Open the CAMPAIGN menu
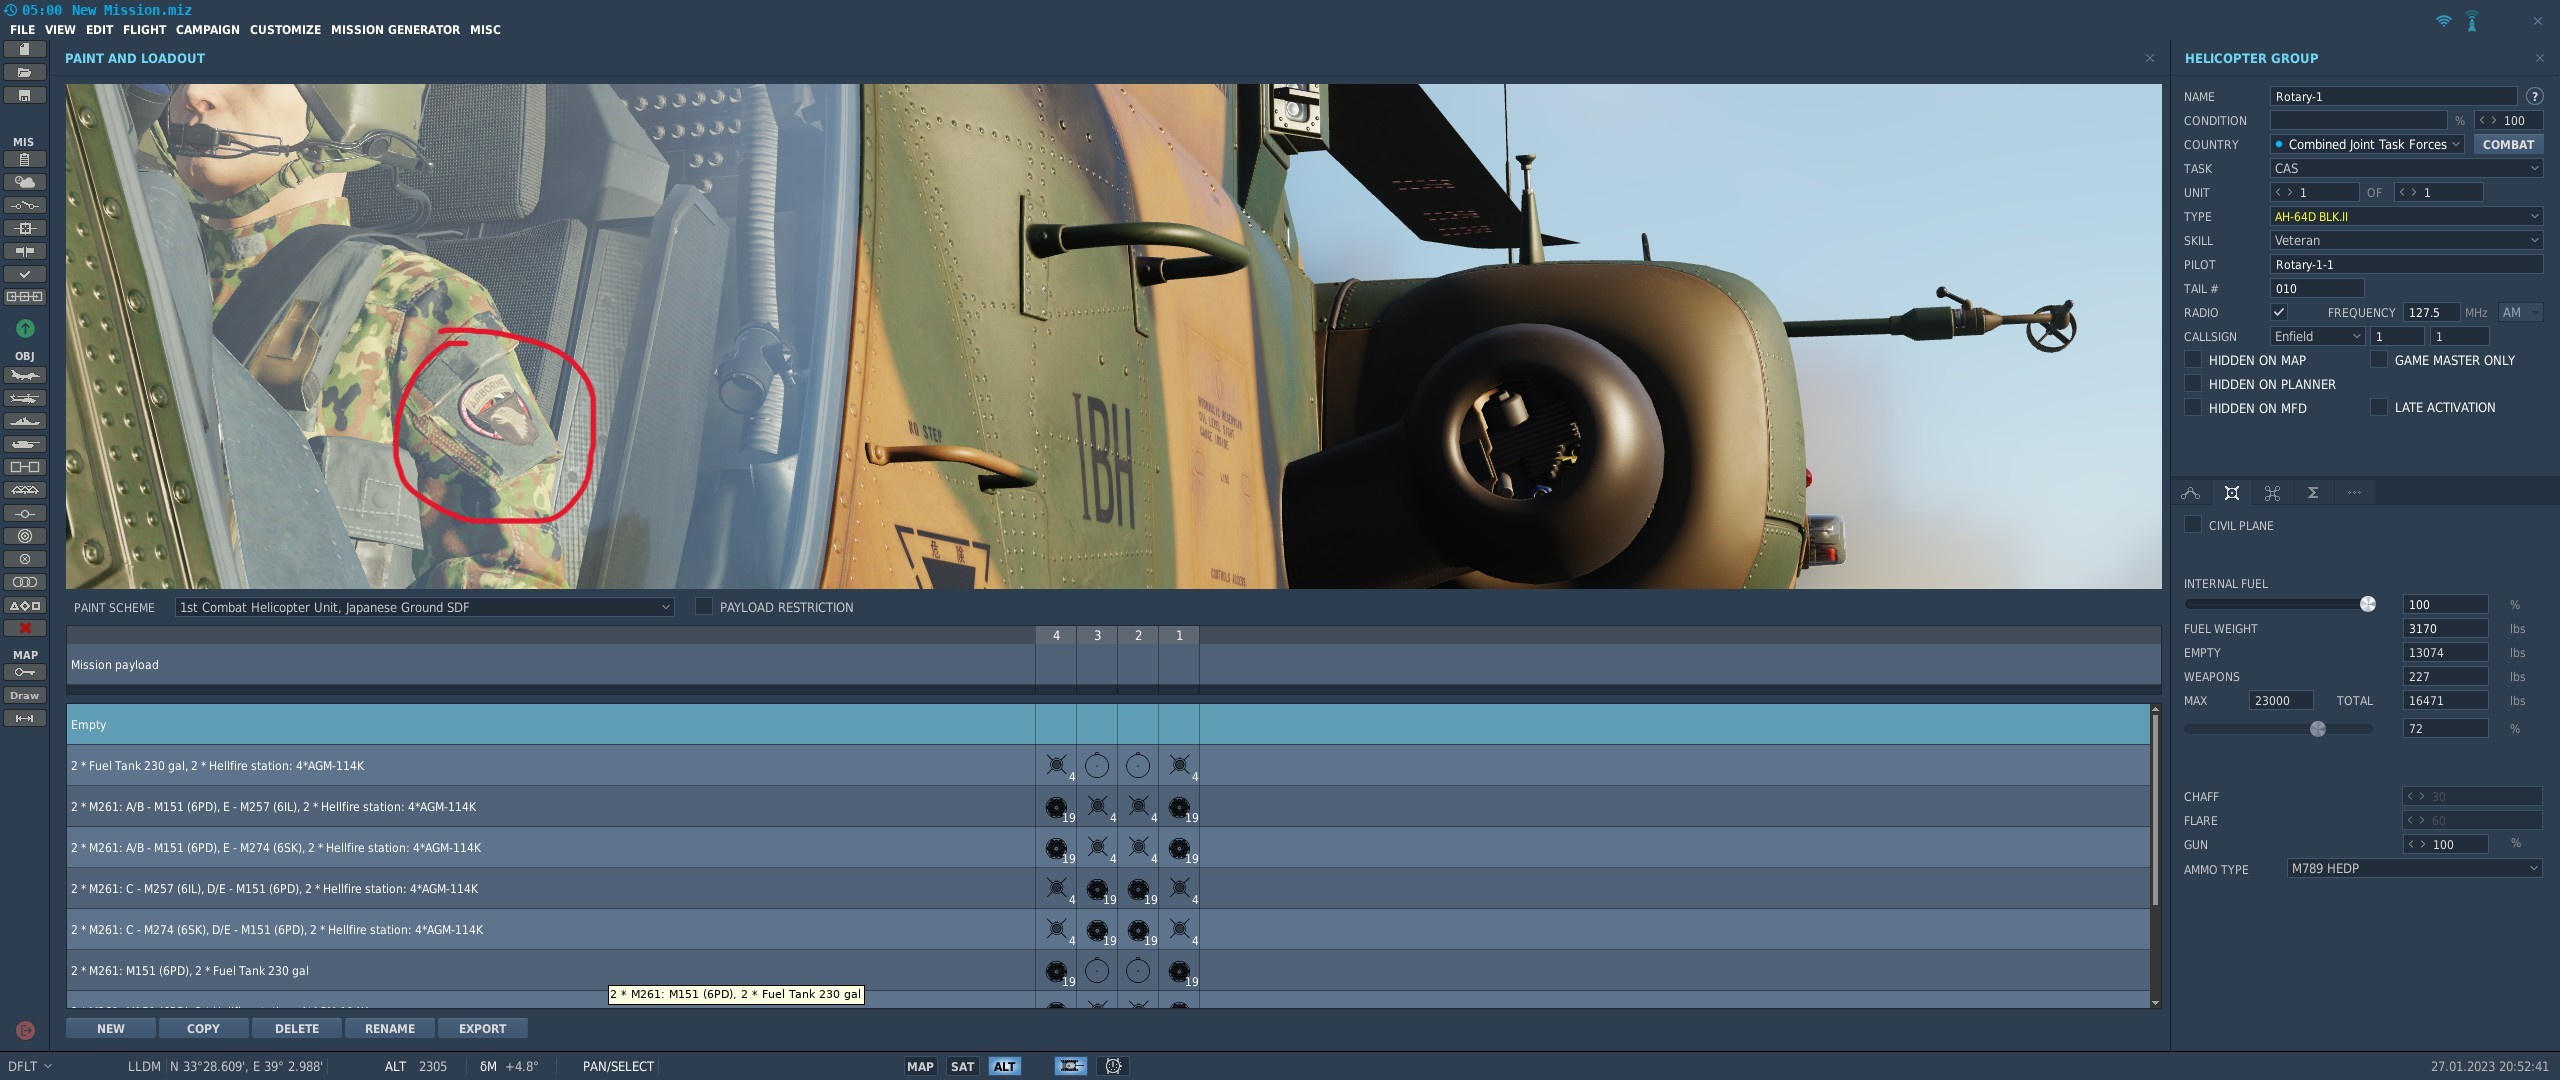The image size is (2560, 1080). (208, 30)
